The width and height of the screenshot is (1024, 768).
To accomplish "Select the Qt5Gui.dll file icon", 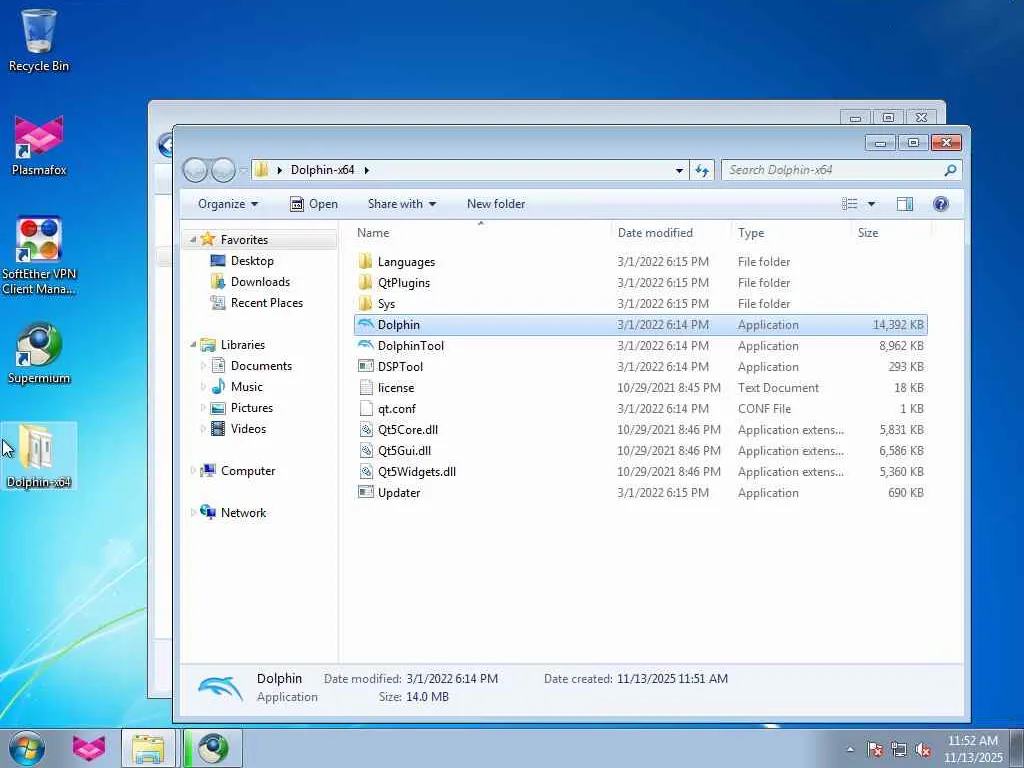I will [x=366, y=451].
